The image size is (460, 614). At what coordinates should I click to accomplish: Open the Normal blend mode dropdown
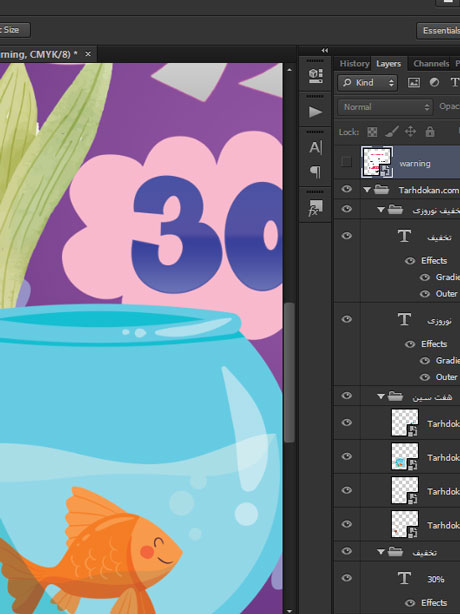pos(385,107)
